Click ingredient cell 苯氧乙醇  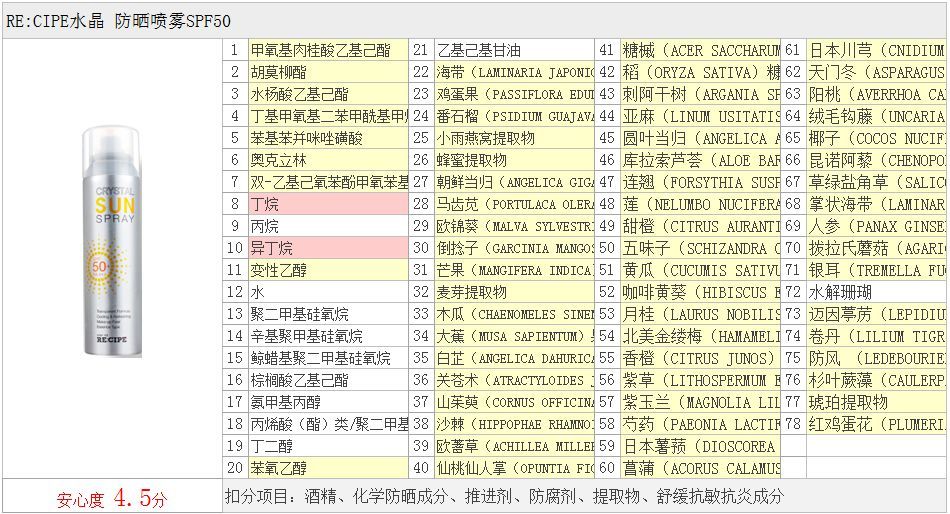[328, 468]
